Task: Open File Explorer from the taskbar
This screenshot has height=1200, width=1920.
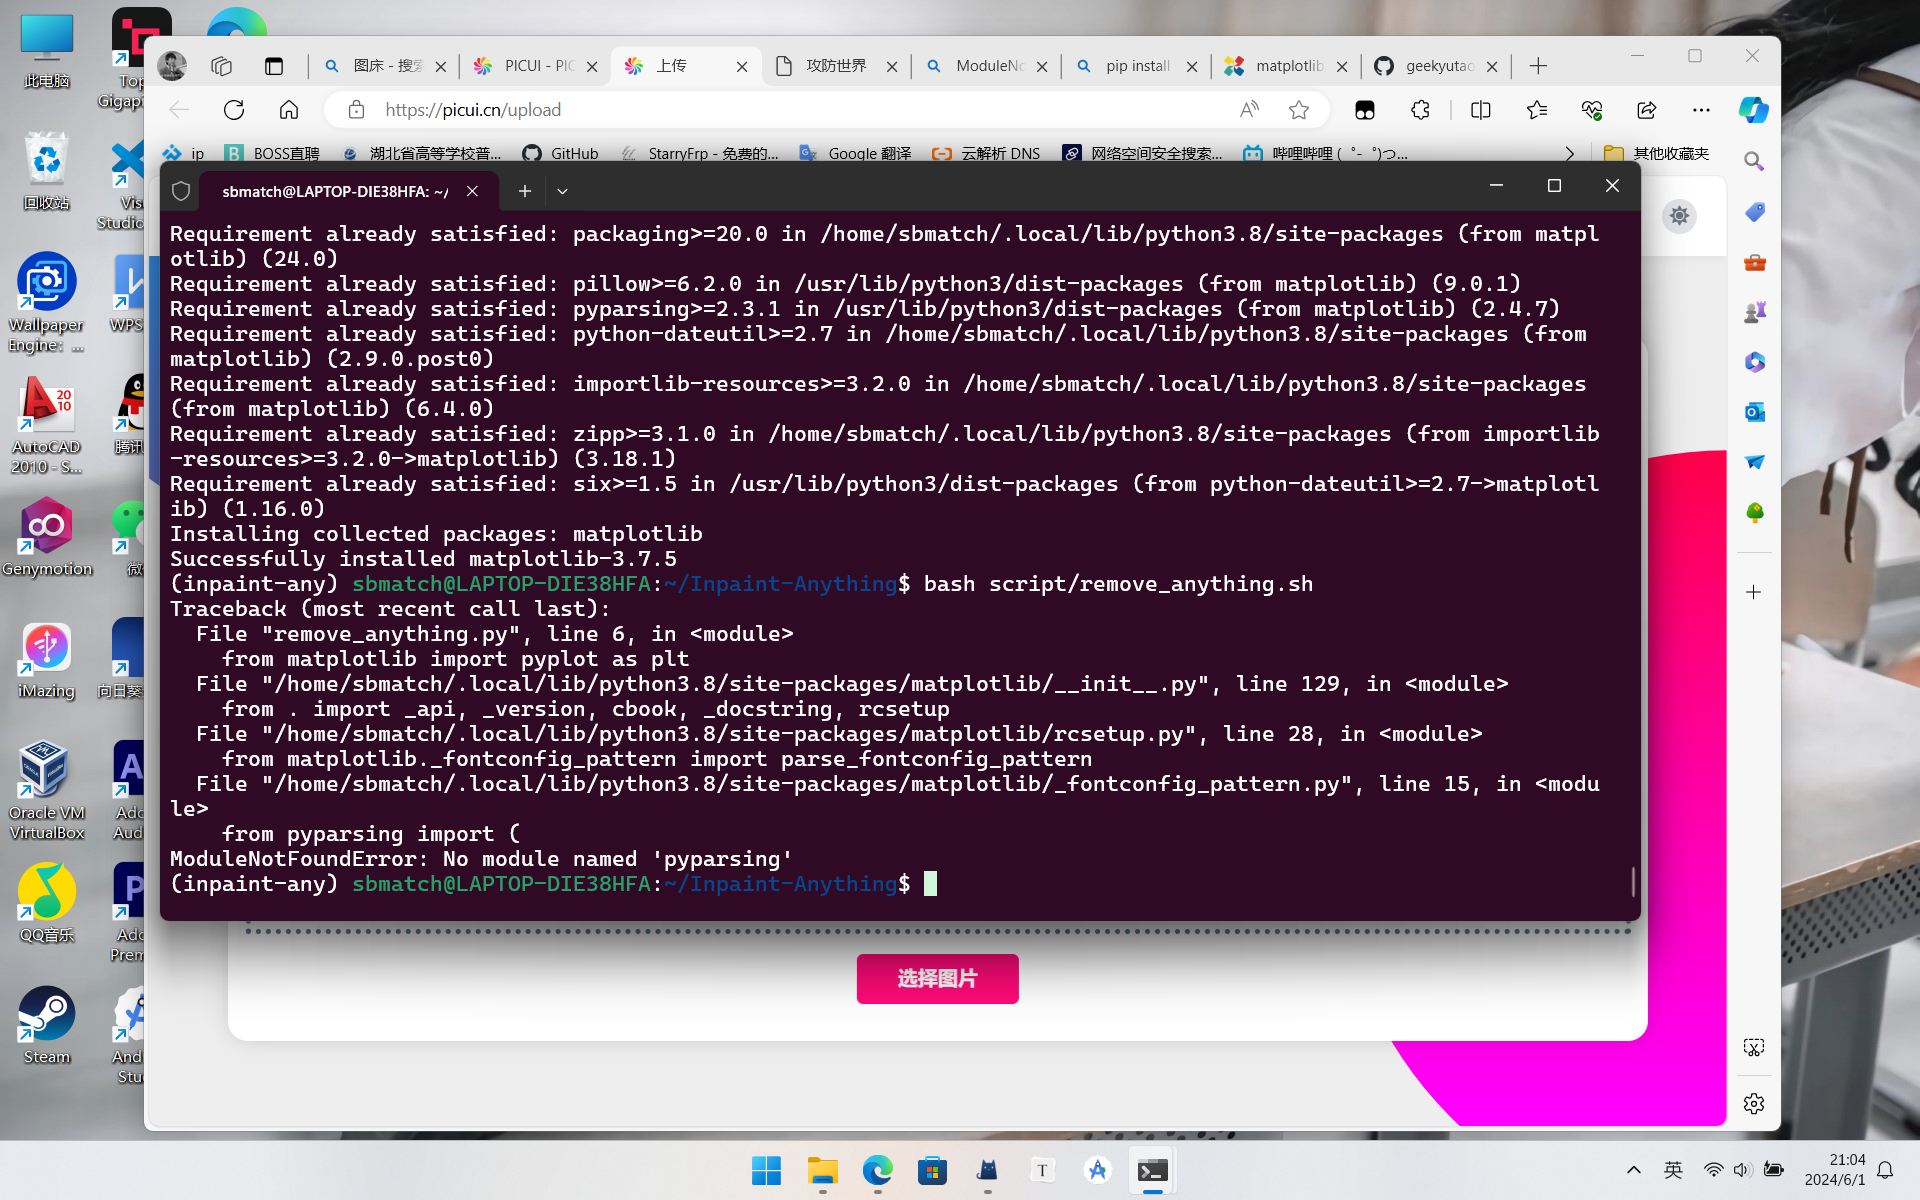Action: 822,1170
